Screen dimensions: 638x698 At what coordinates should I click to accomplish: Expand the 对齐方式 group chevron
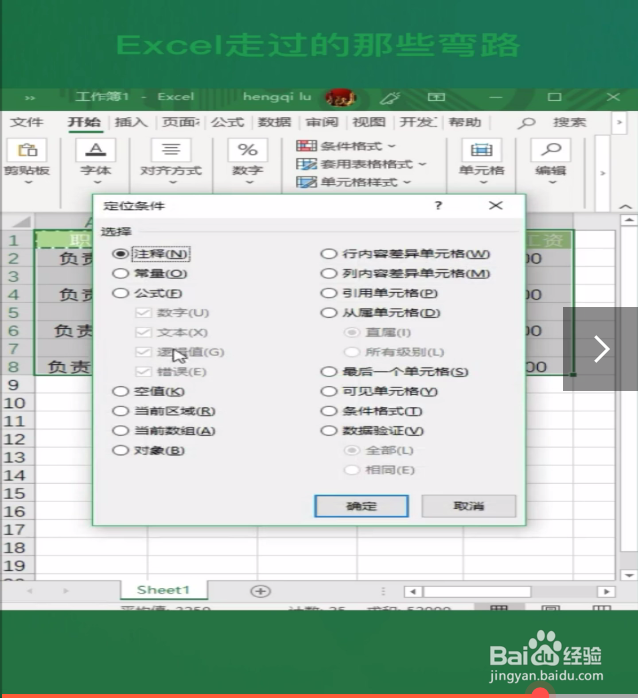point(173,183)
